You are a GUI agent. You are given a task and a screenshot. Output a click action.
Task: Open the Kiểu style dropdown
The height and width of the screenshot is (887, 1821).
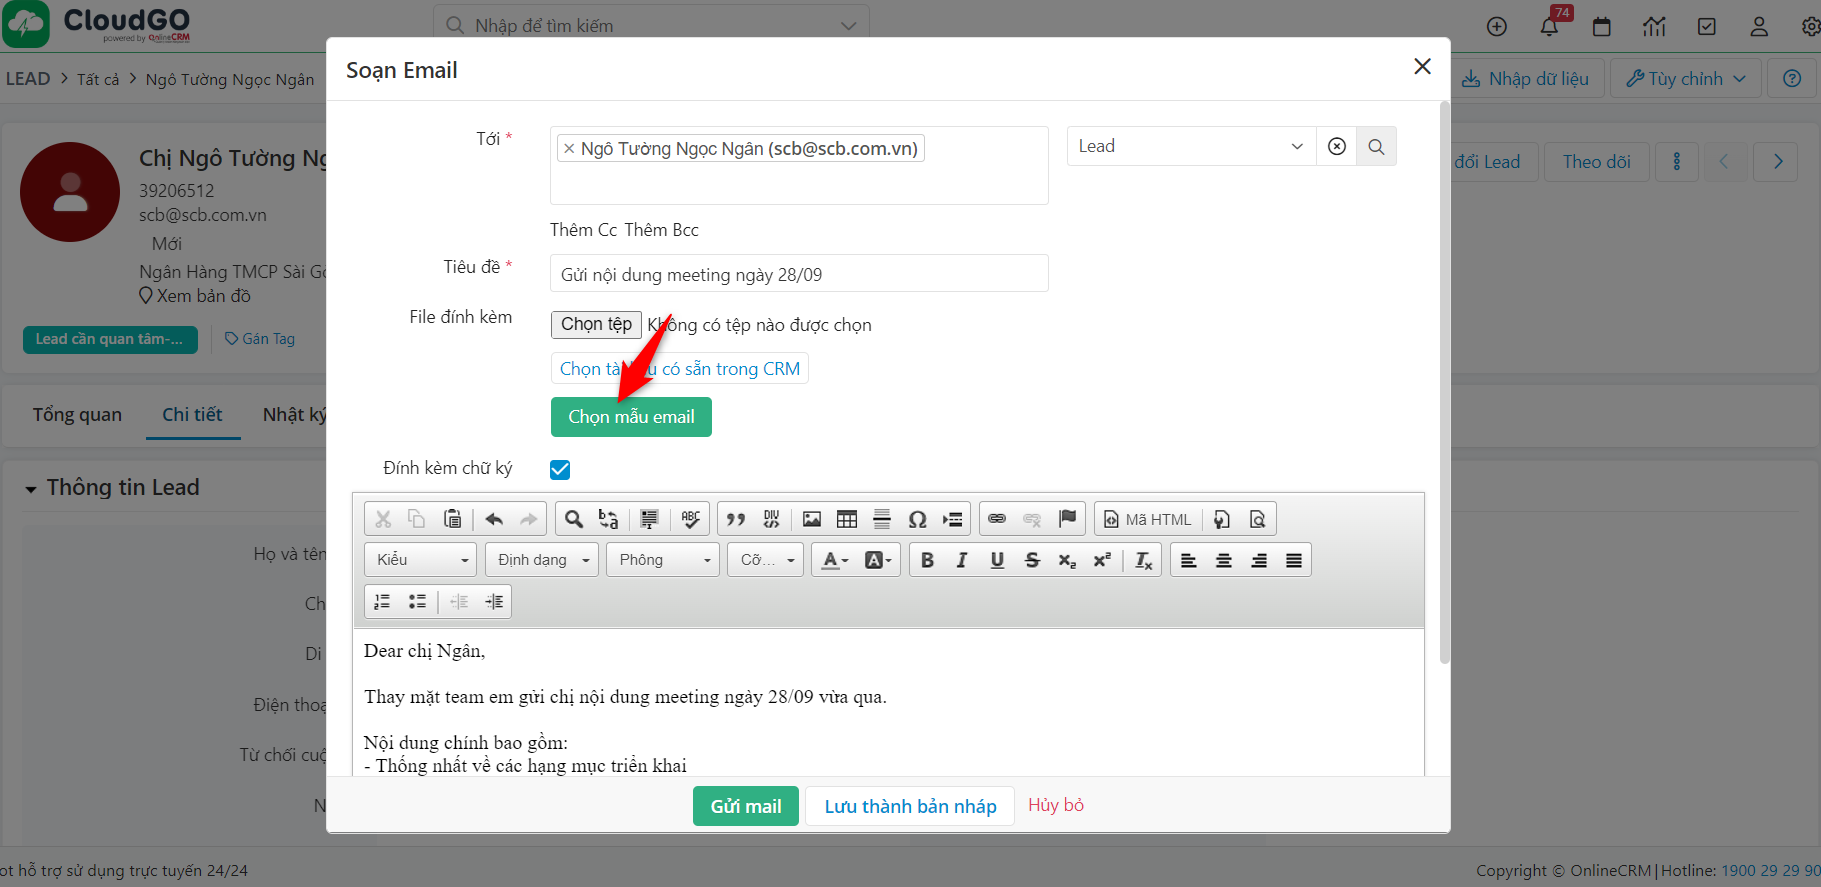pos(421,560)
